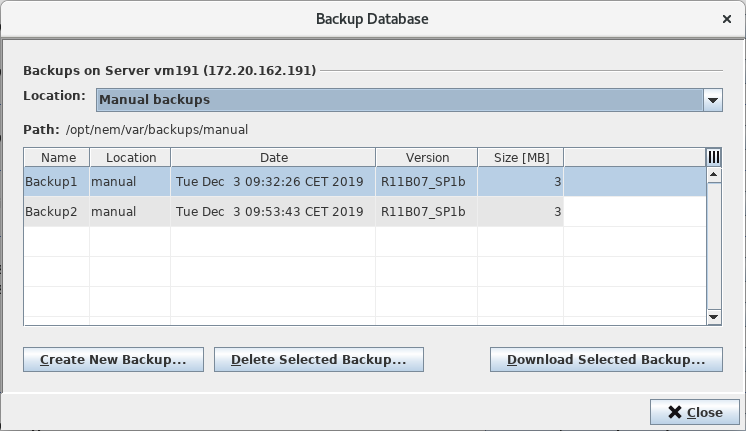Click Download Selected Backup button
The width and height of the screenshot is (746, 431).
click(x=606, y=360)
